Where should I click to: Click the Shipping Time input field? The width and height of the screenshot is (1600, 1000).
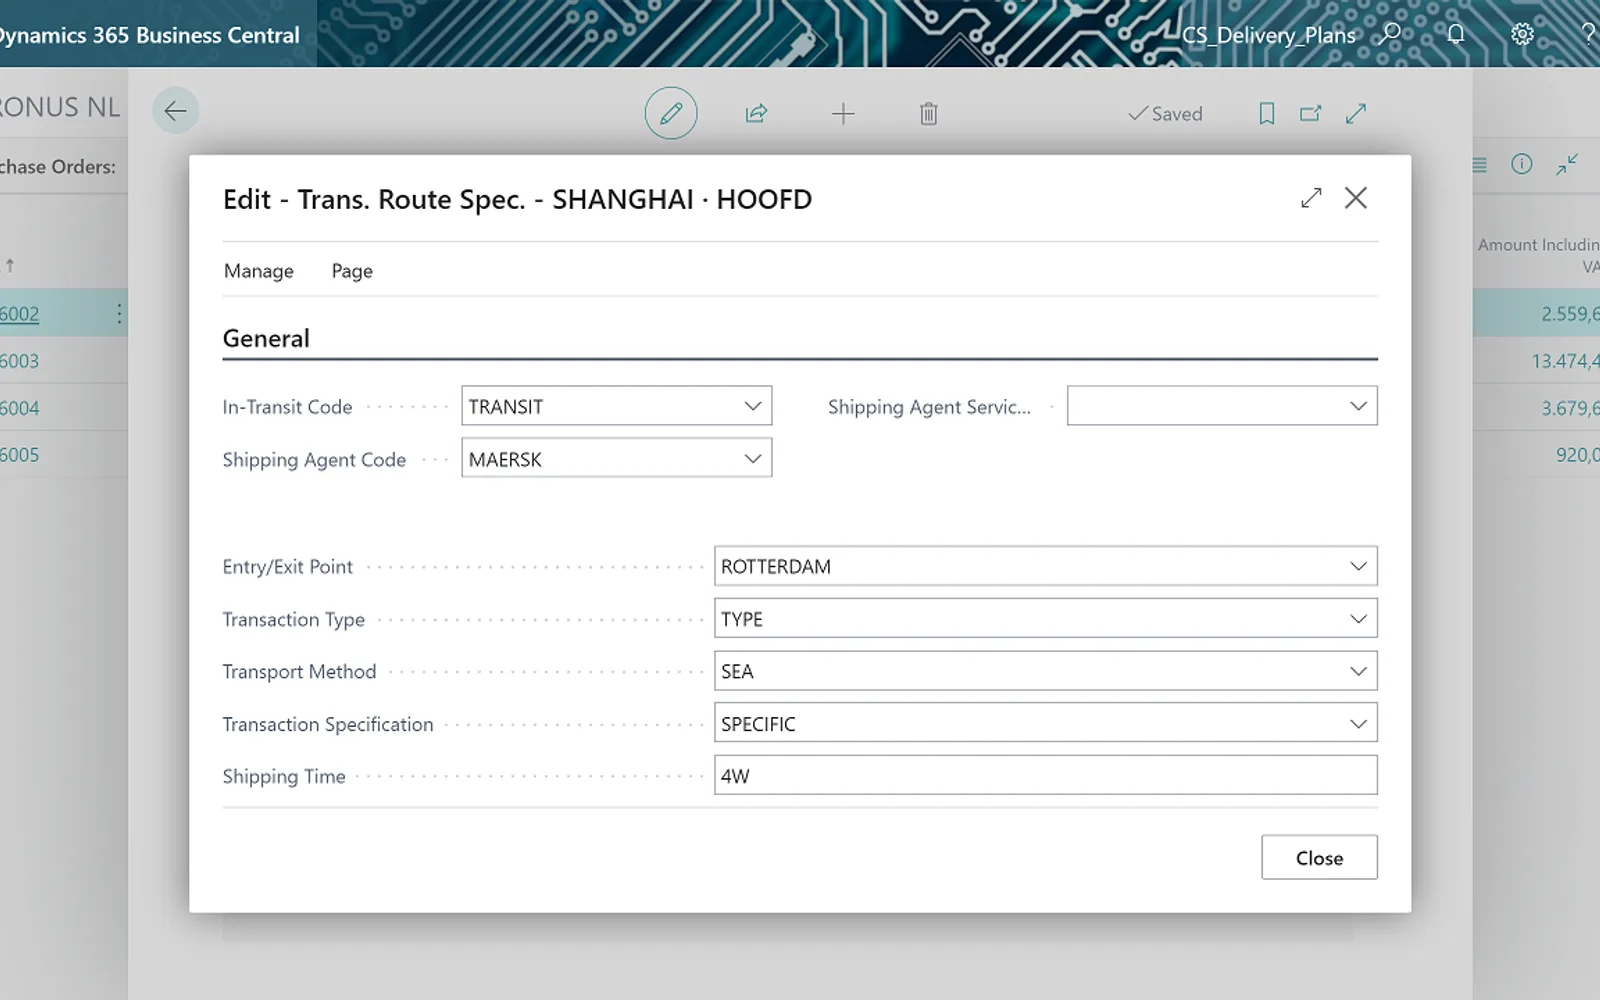pos(1046,776)
